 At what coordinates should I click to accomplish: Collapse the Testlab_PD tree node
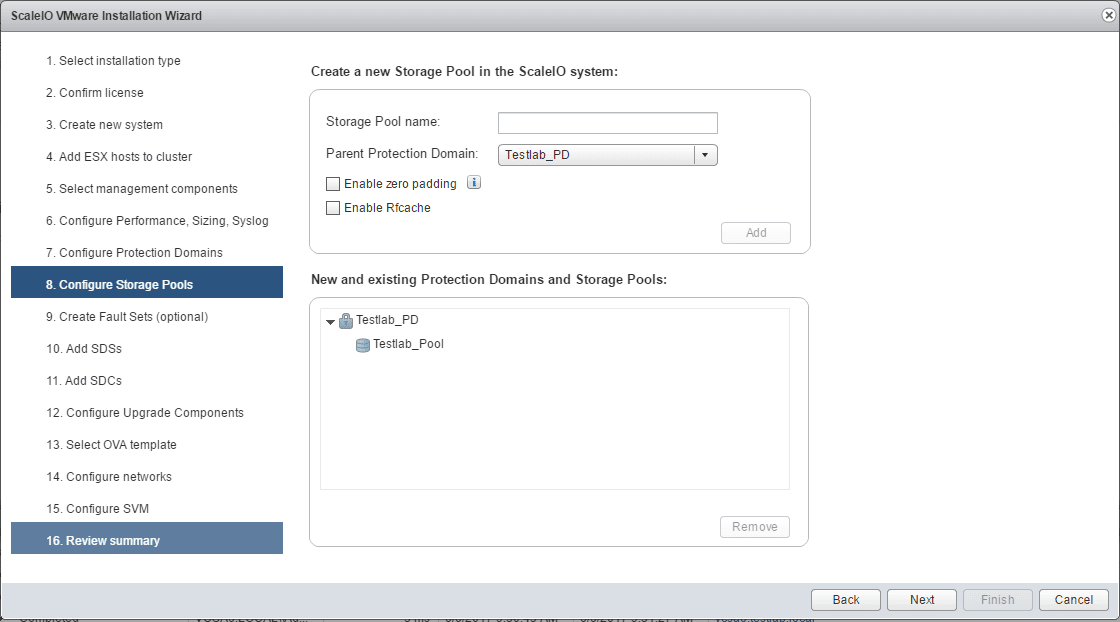tap(330, 321)
